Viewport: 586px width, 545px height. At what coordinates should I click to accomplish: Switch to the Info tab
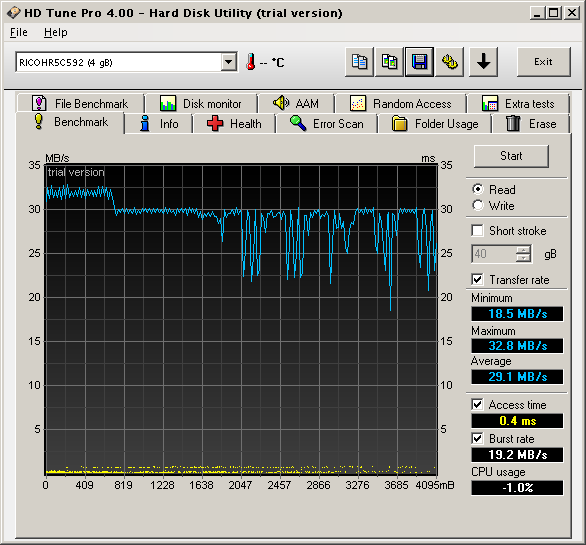159,124
